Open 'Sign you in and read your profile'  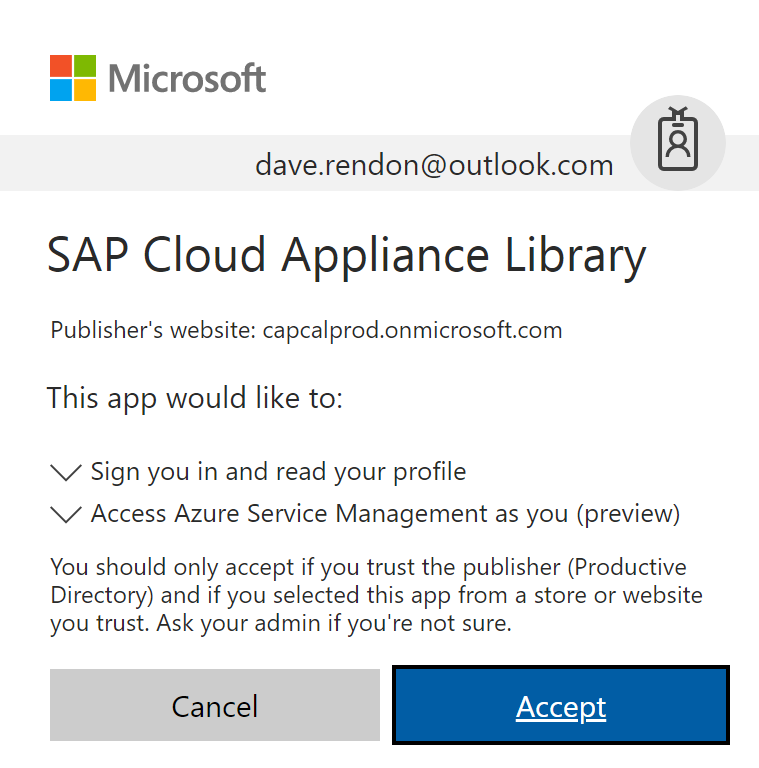(x=278, y=472)
